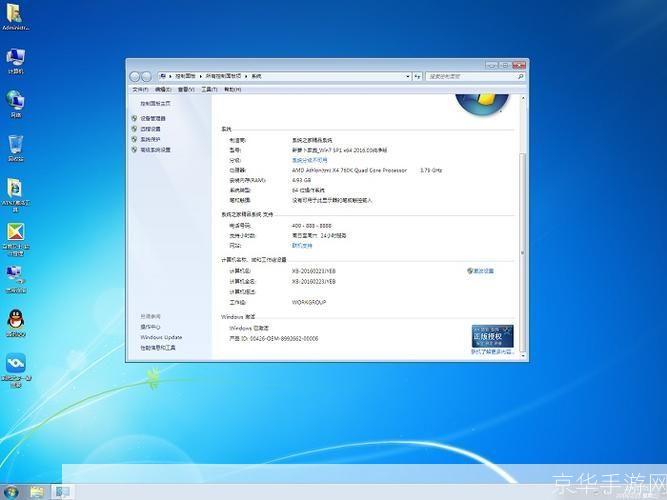Open the Network desktop icon
The height and width of the screenshot is (500, 667).
point(15,103)
